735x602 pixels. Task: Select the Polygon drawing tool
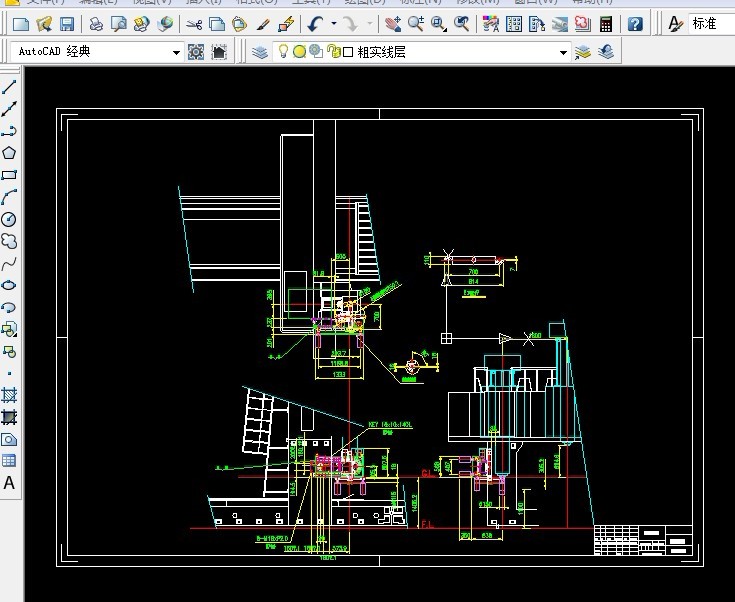click(9, 153)
